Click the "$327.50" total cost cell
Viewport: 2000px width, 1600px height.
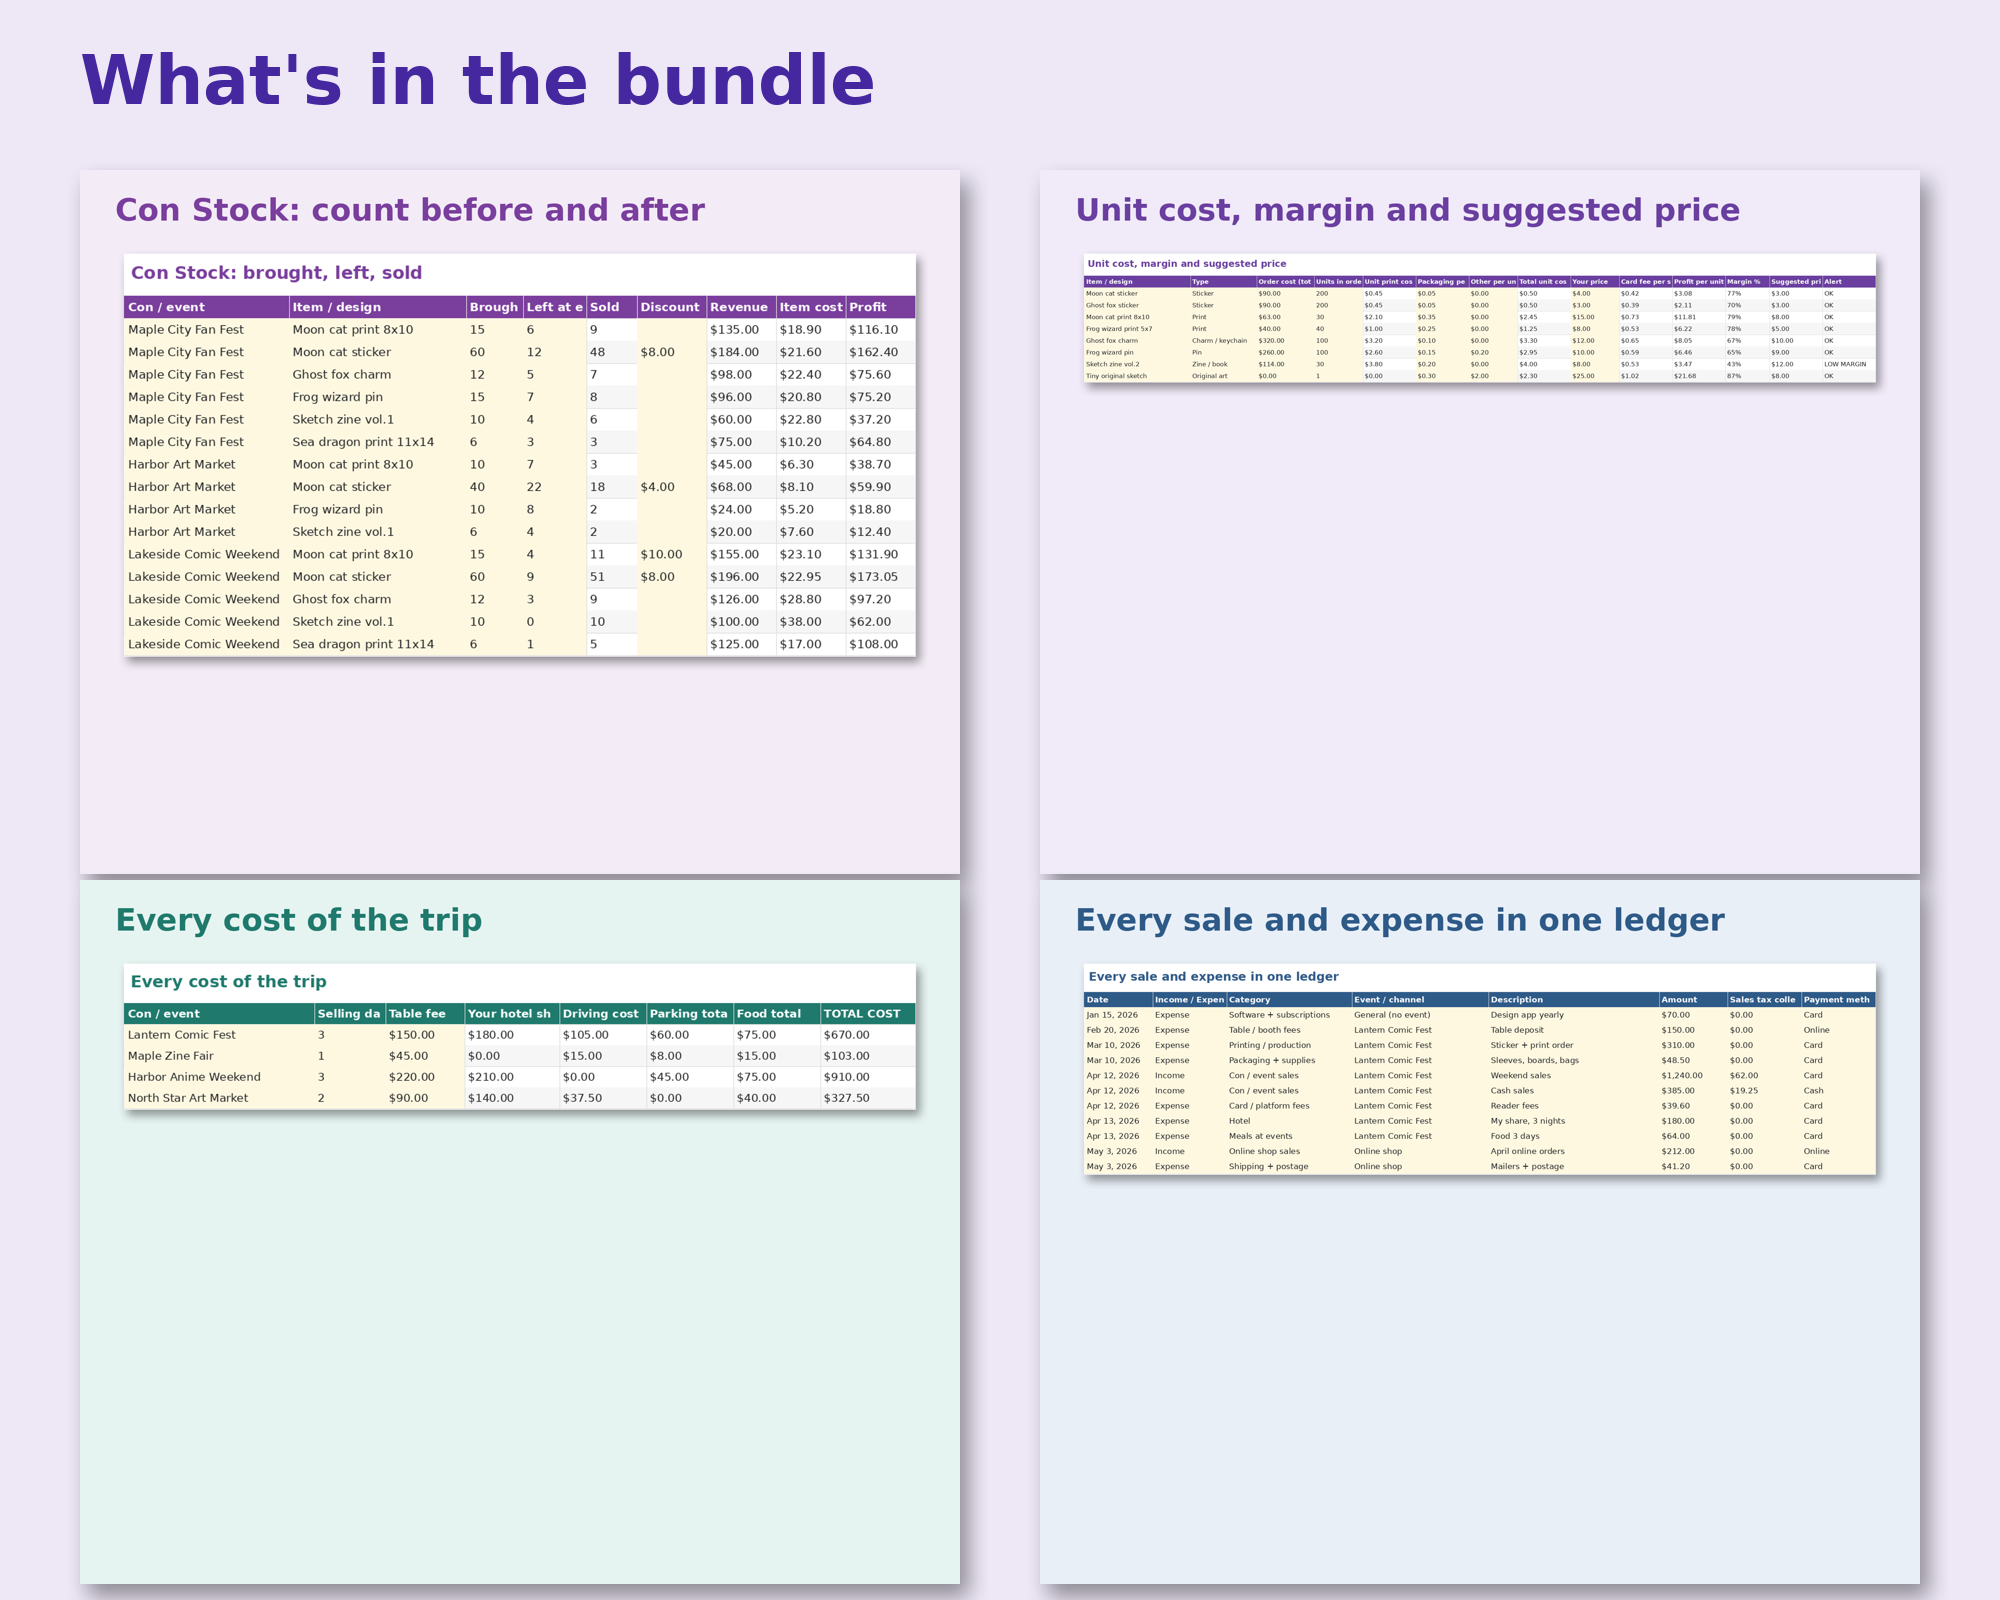[867, 1098]
